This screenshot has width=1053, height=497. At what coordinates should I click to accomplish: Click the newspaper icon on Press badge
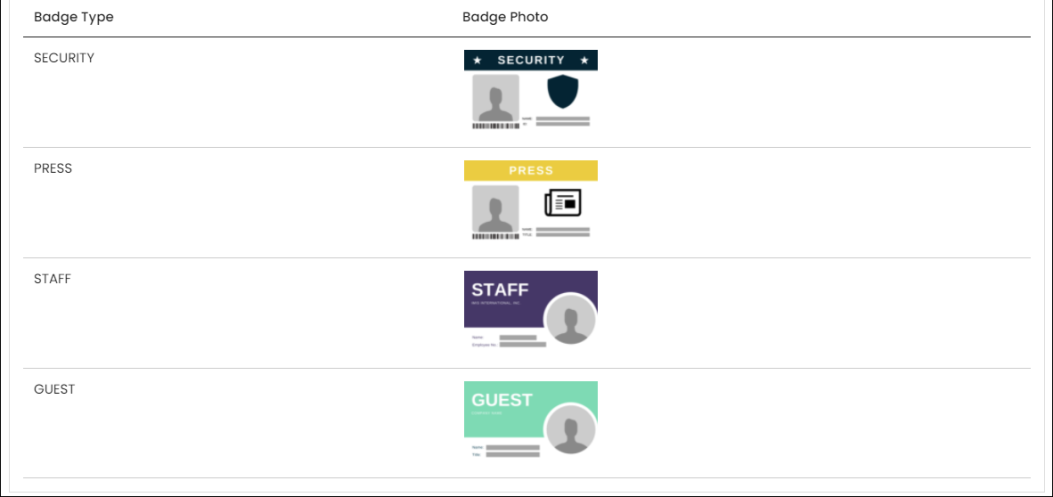point(563,202)
